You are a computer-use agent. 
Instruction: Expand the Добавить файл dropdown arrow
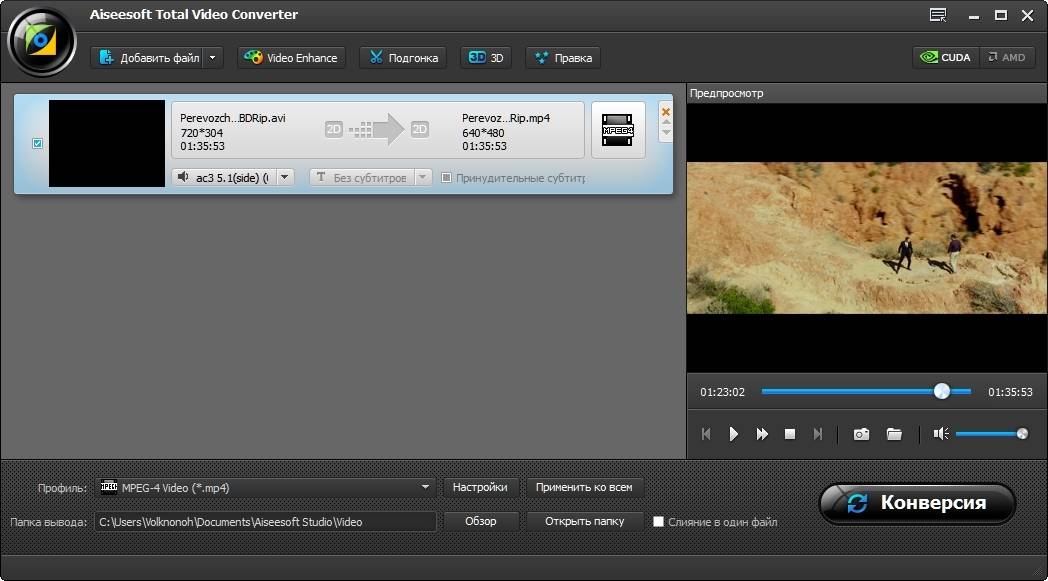213,57
